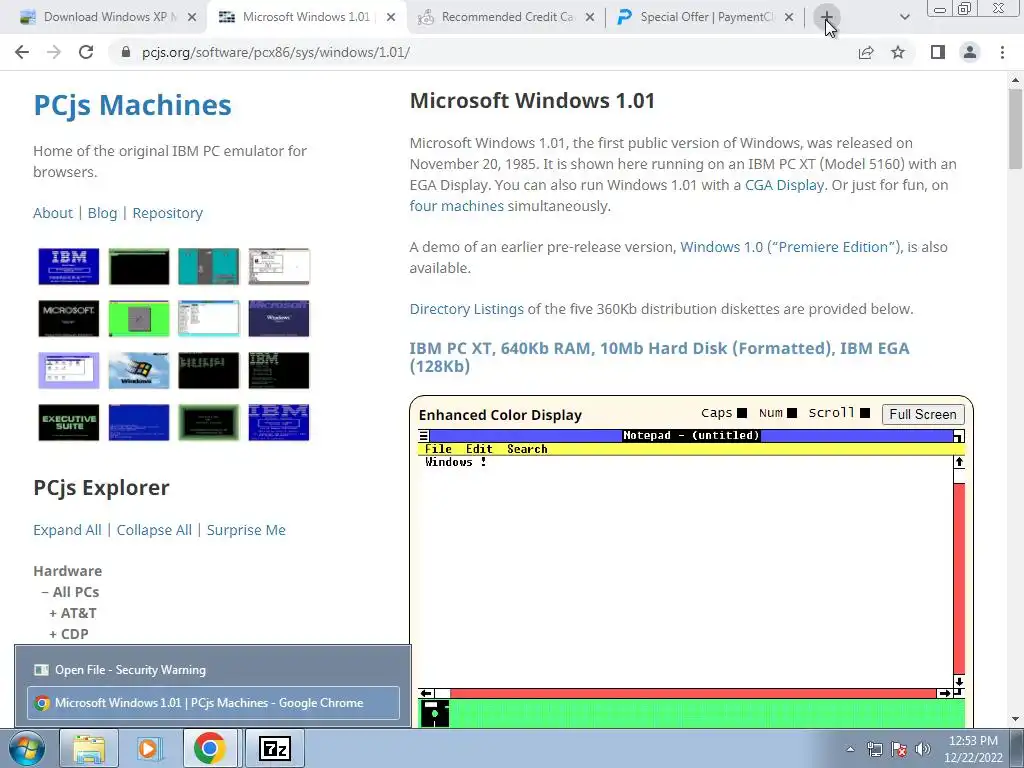The image size is (1024, 768).
Task: Open the Windows Start button
Action: point(27,748)
